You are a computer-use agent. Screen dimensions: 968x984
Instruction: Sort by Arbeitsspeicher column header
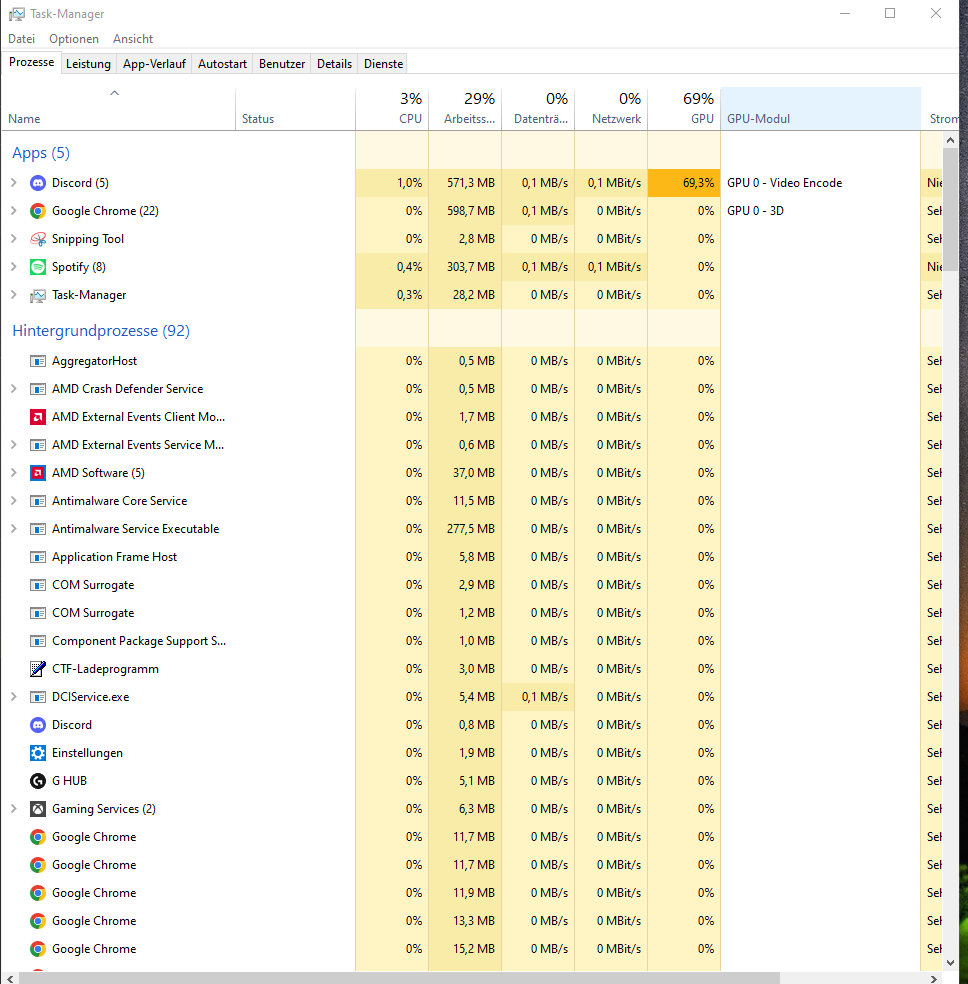tap(465, 109)
